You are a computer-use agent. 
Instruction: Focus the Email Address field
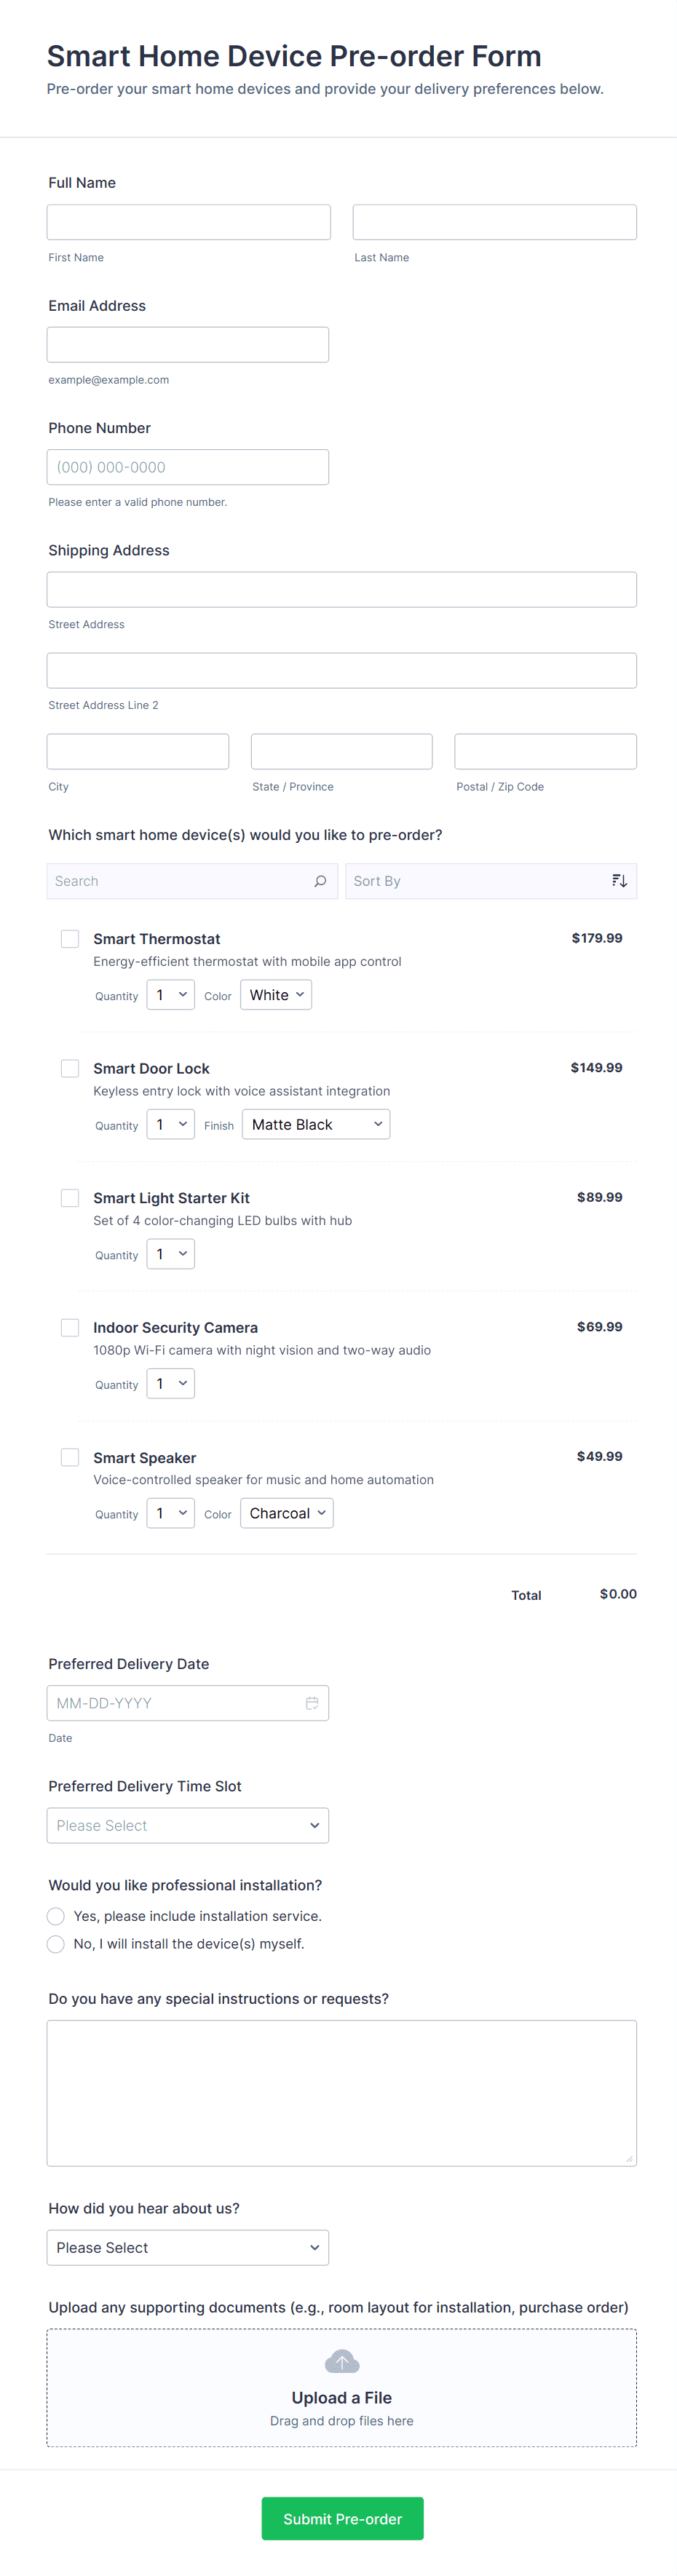tap(188, 345)
